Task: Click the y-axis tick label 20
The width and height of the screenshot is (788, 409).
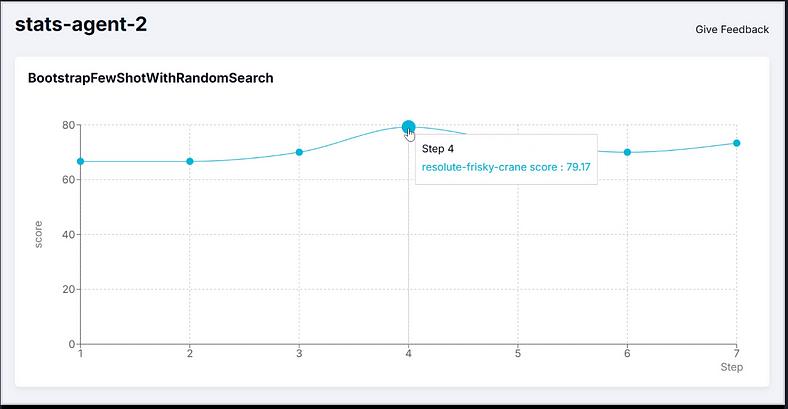Action: click(x=68, y=289)
